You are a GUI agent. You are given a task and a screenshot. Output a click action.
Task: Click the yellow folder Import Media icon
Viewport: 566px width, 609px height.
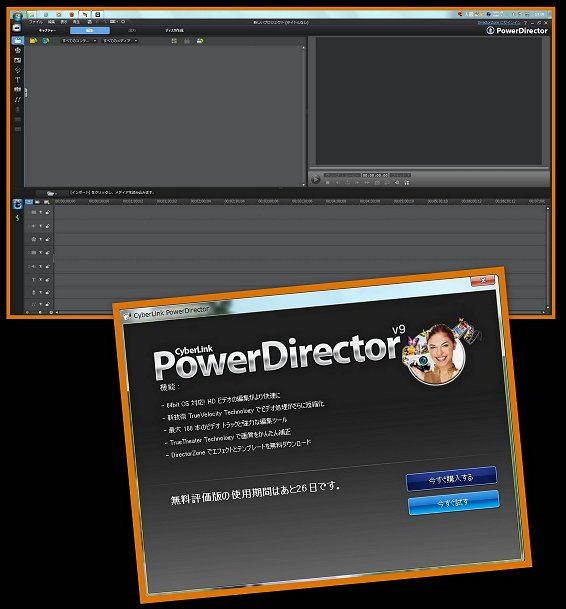33,40
